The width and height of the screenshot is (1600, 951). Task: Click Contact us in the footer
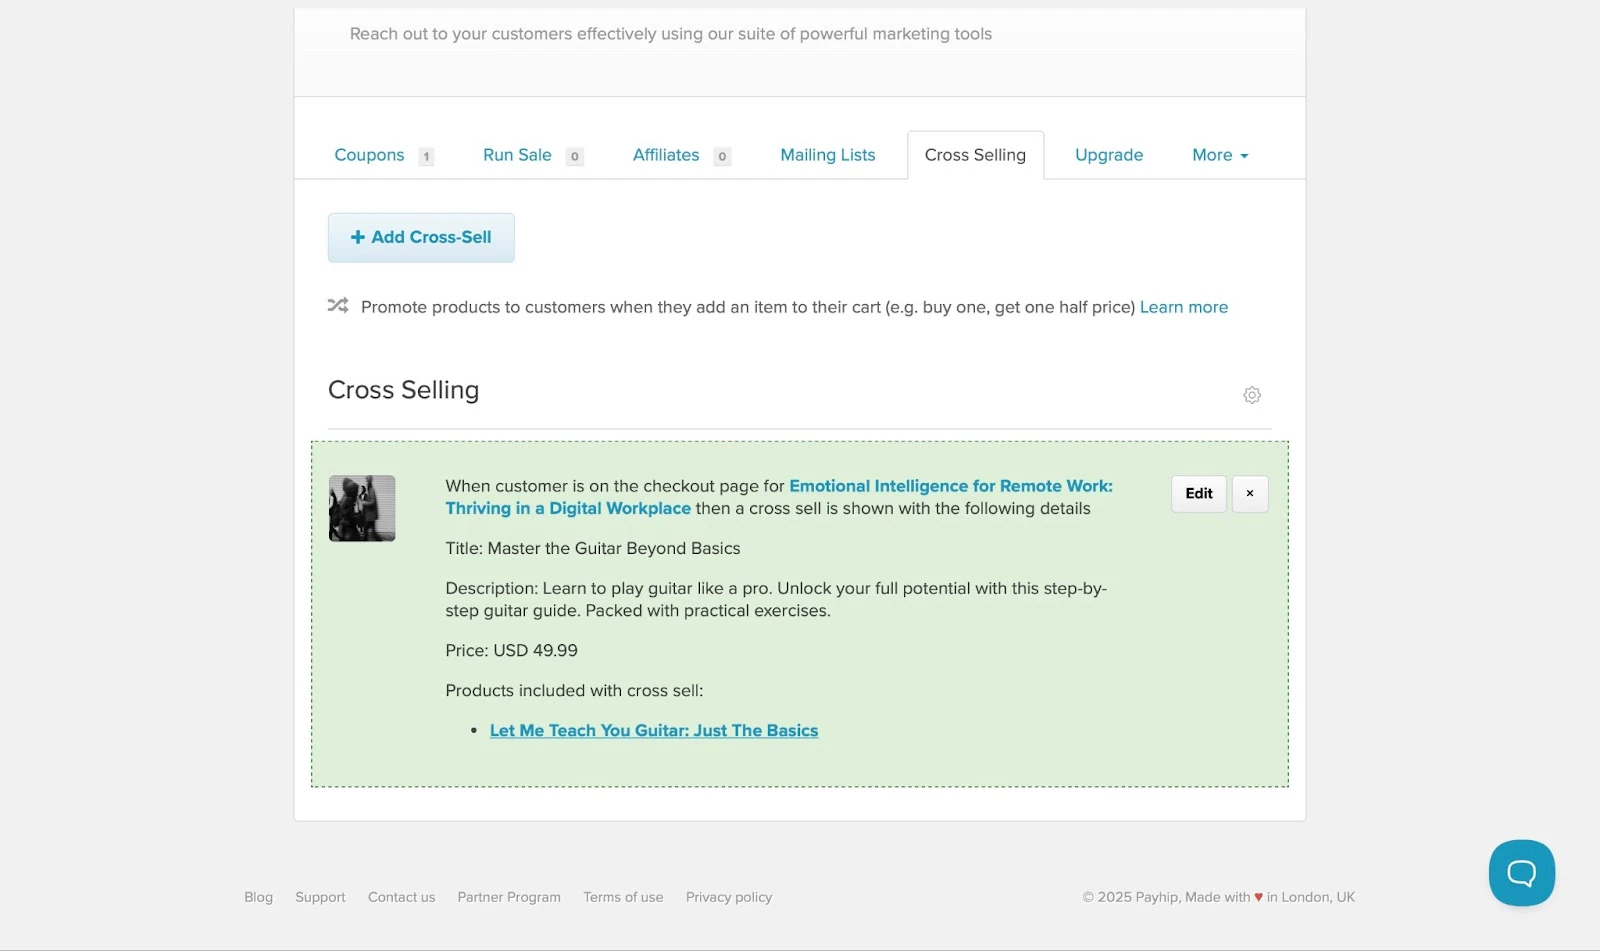tap(401, 897)
